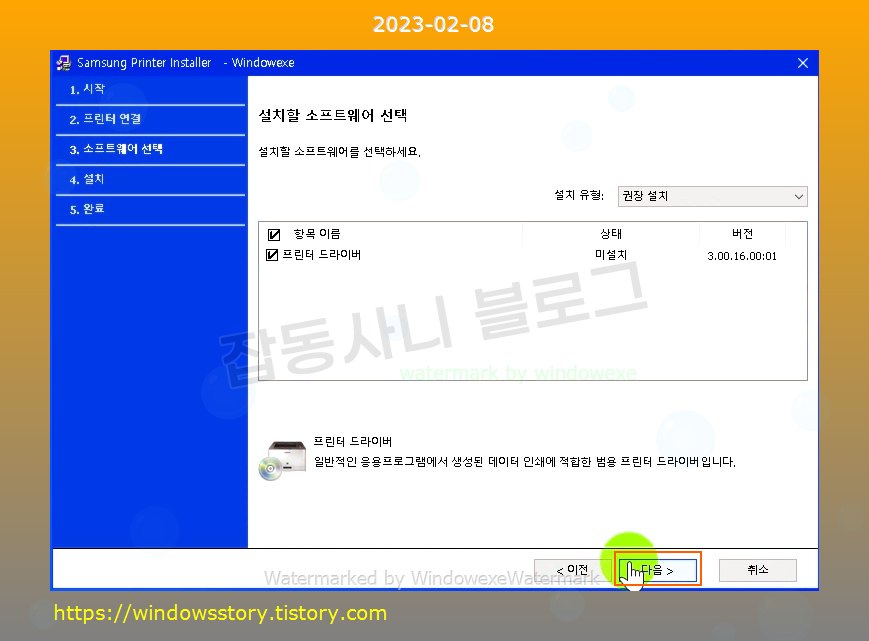Uncheck the 프린터 드라이버 checkbox
The width and height of the screenshot is (869, 641).
tap(272, 255)
